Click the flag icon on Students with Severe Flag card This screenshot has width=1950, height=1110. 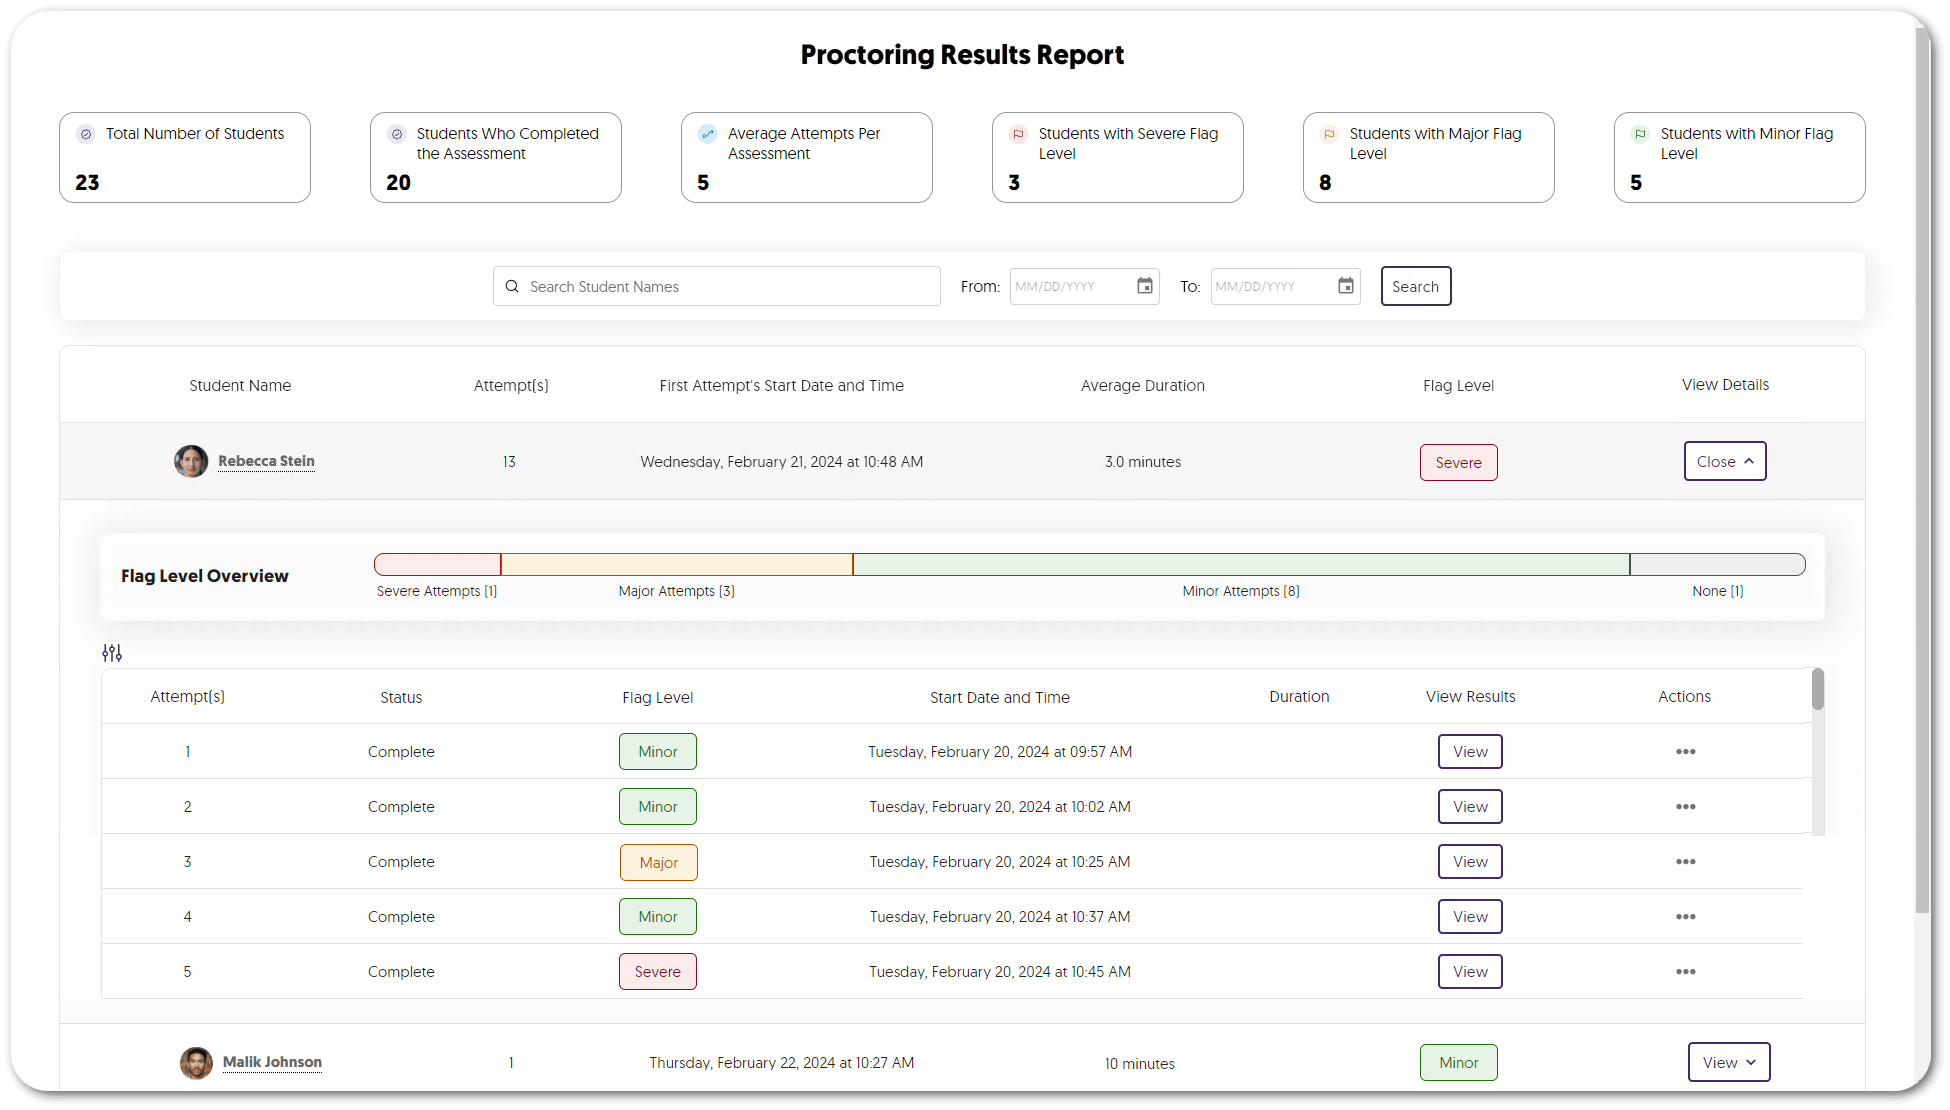(1018, 133)
